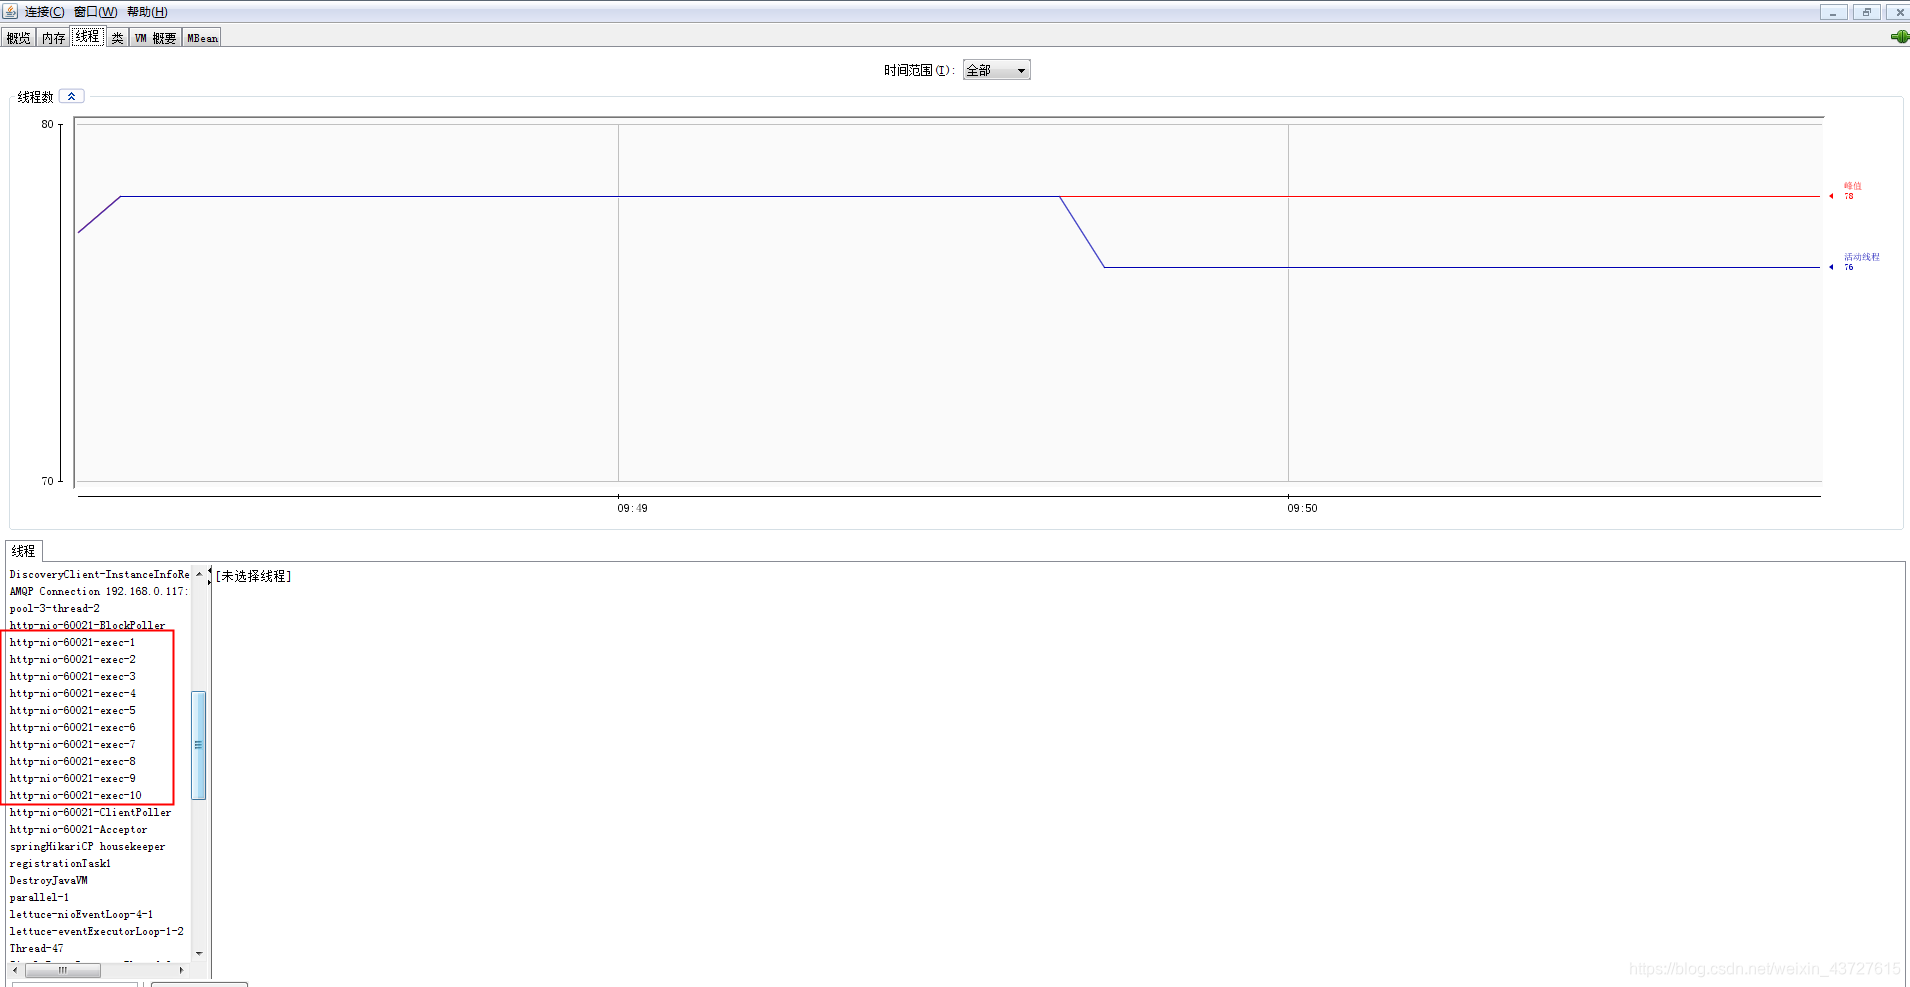Select the 线程 tab in top bar
Screen dimensions: 1910x987
[x=87, y=36]
